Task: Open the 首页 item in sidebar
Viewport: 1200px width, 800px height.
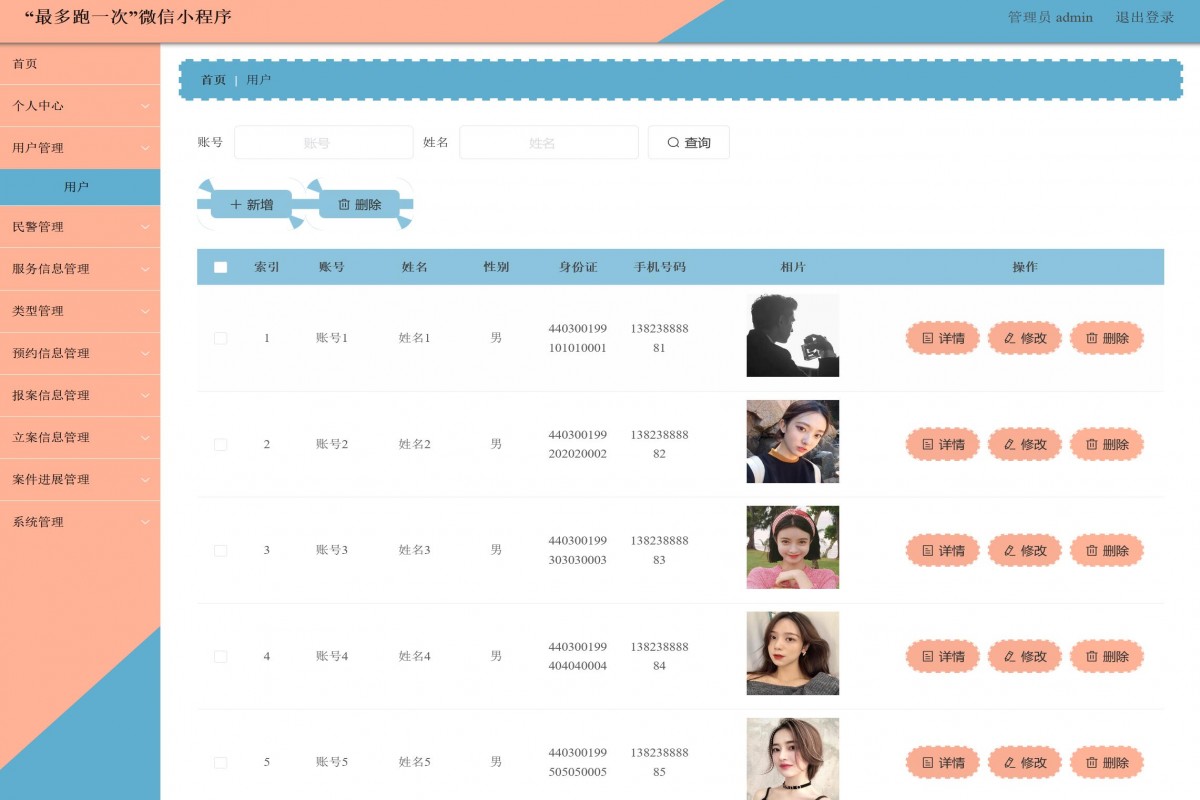Action: pos(25,64)
